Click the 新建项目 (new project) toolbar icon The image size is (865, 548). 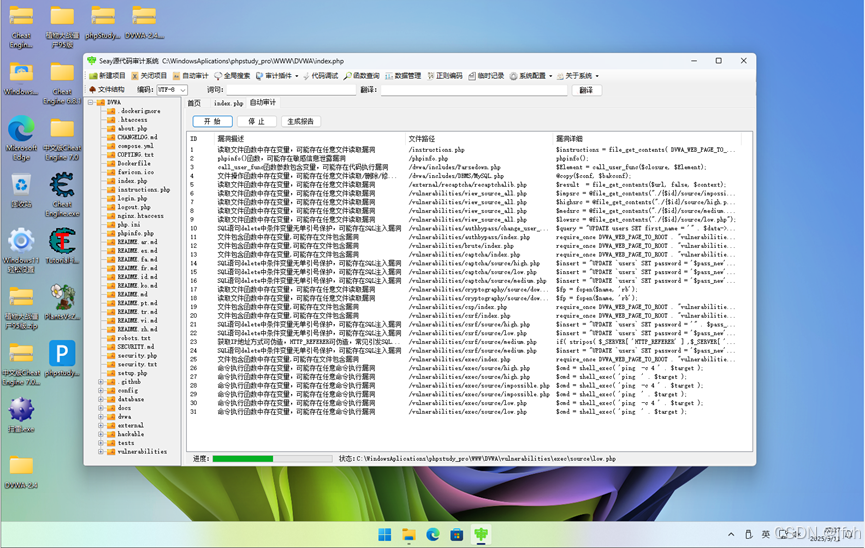click(x=93, y=76)
